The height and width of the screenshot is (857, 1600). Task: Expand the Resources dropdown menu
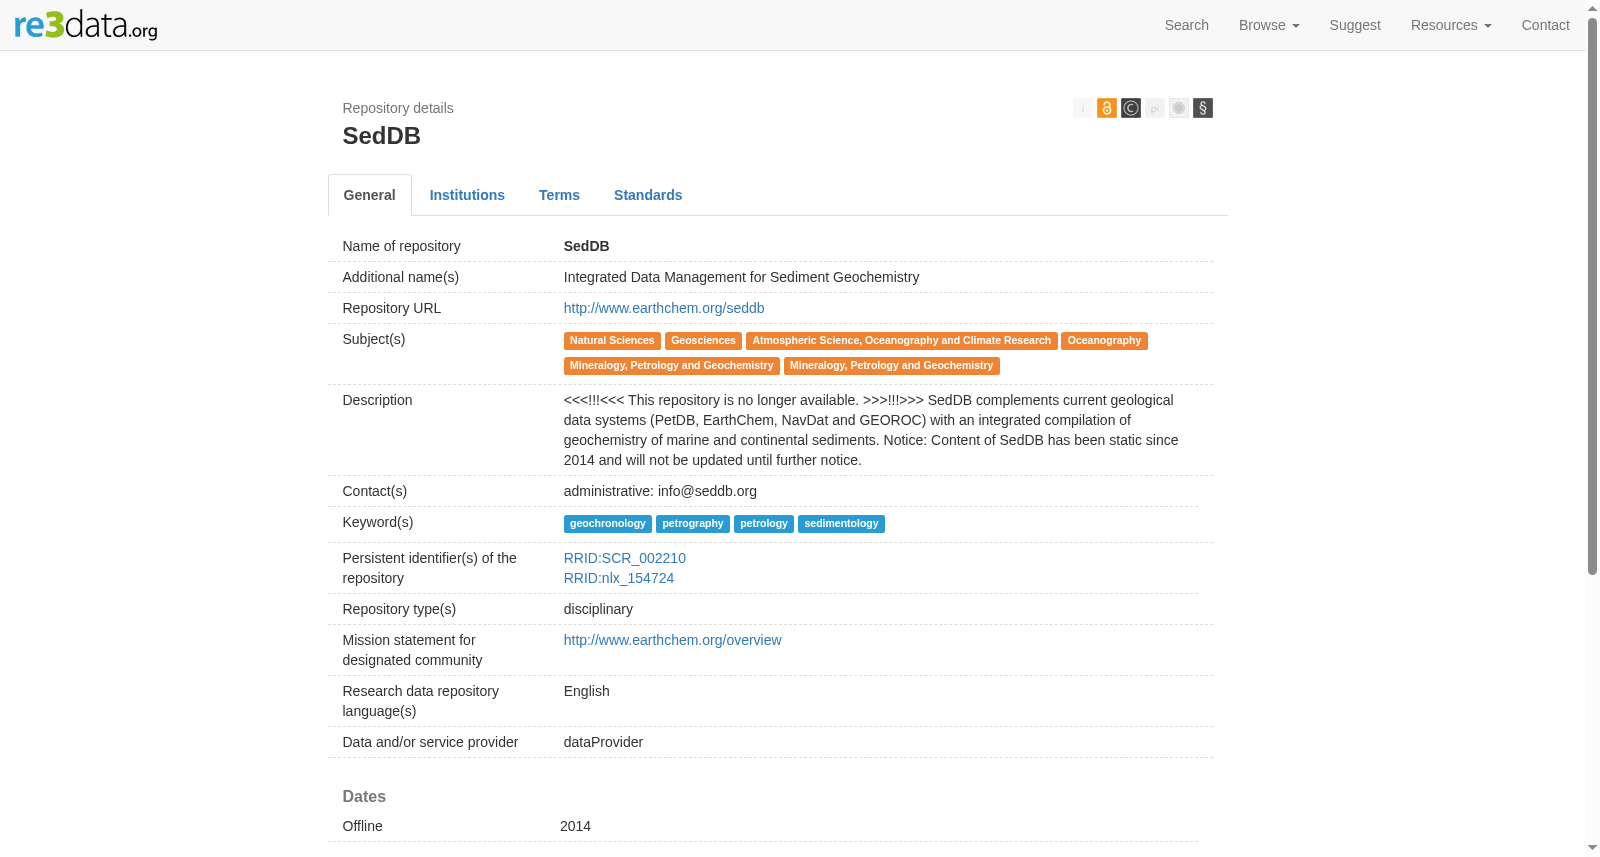(x=1451, y=25)
